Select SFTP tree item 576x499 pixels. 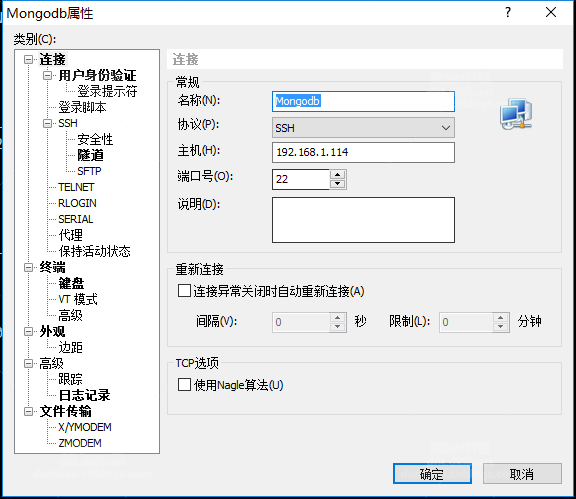click(89, 171)
